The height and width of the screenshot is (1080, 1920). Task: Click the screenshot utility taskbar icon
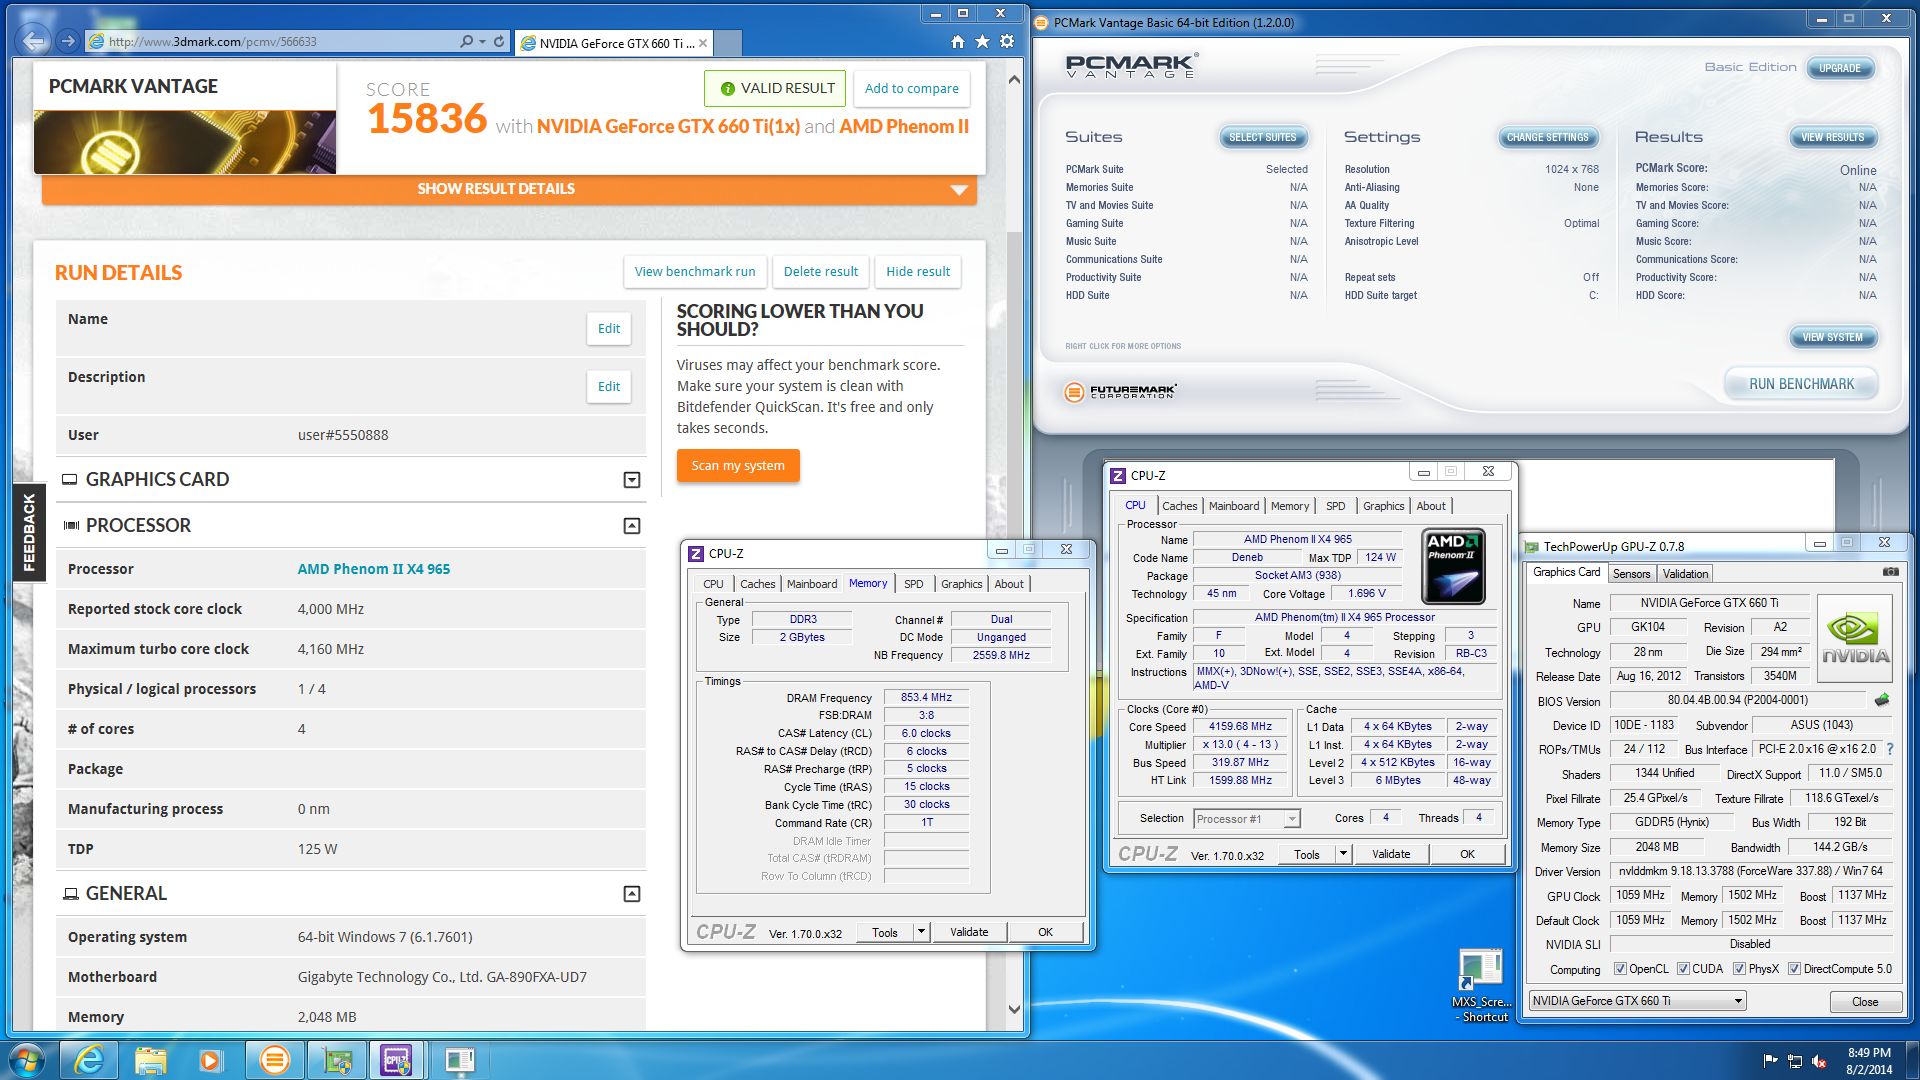[x=459, y=1060]
